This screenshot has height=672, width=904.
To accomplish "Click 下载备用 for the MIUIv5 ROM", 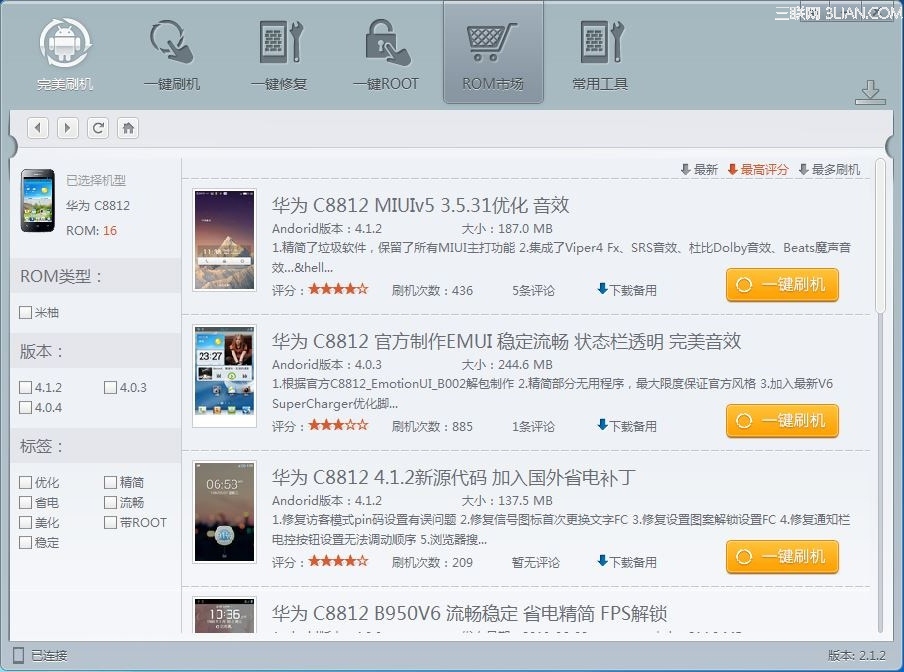I will [x=627, y=290].
